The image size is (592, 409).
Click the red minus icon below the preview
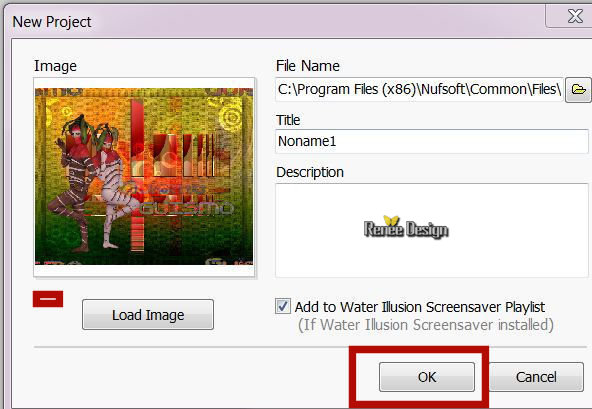[x=48, y=299]
